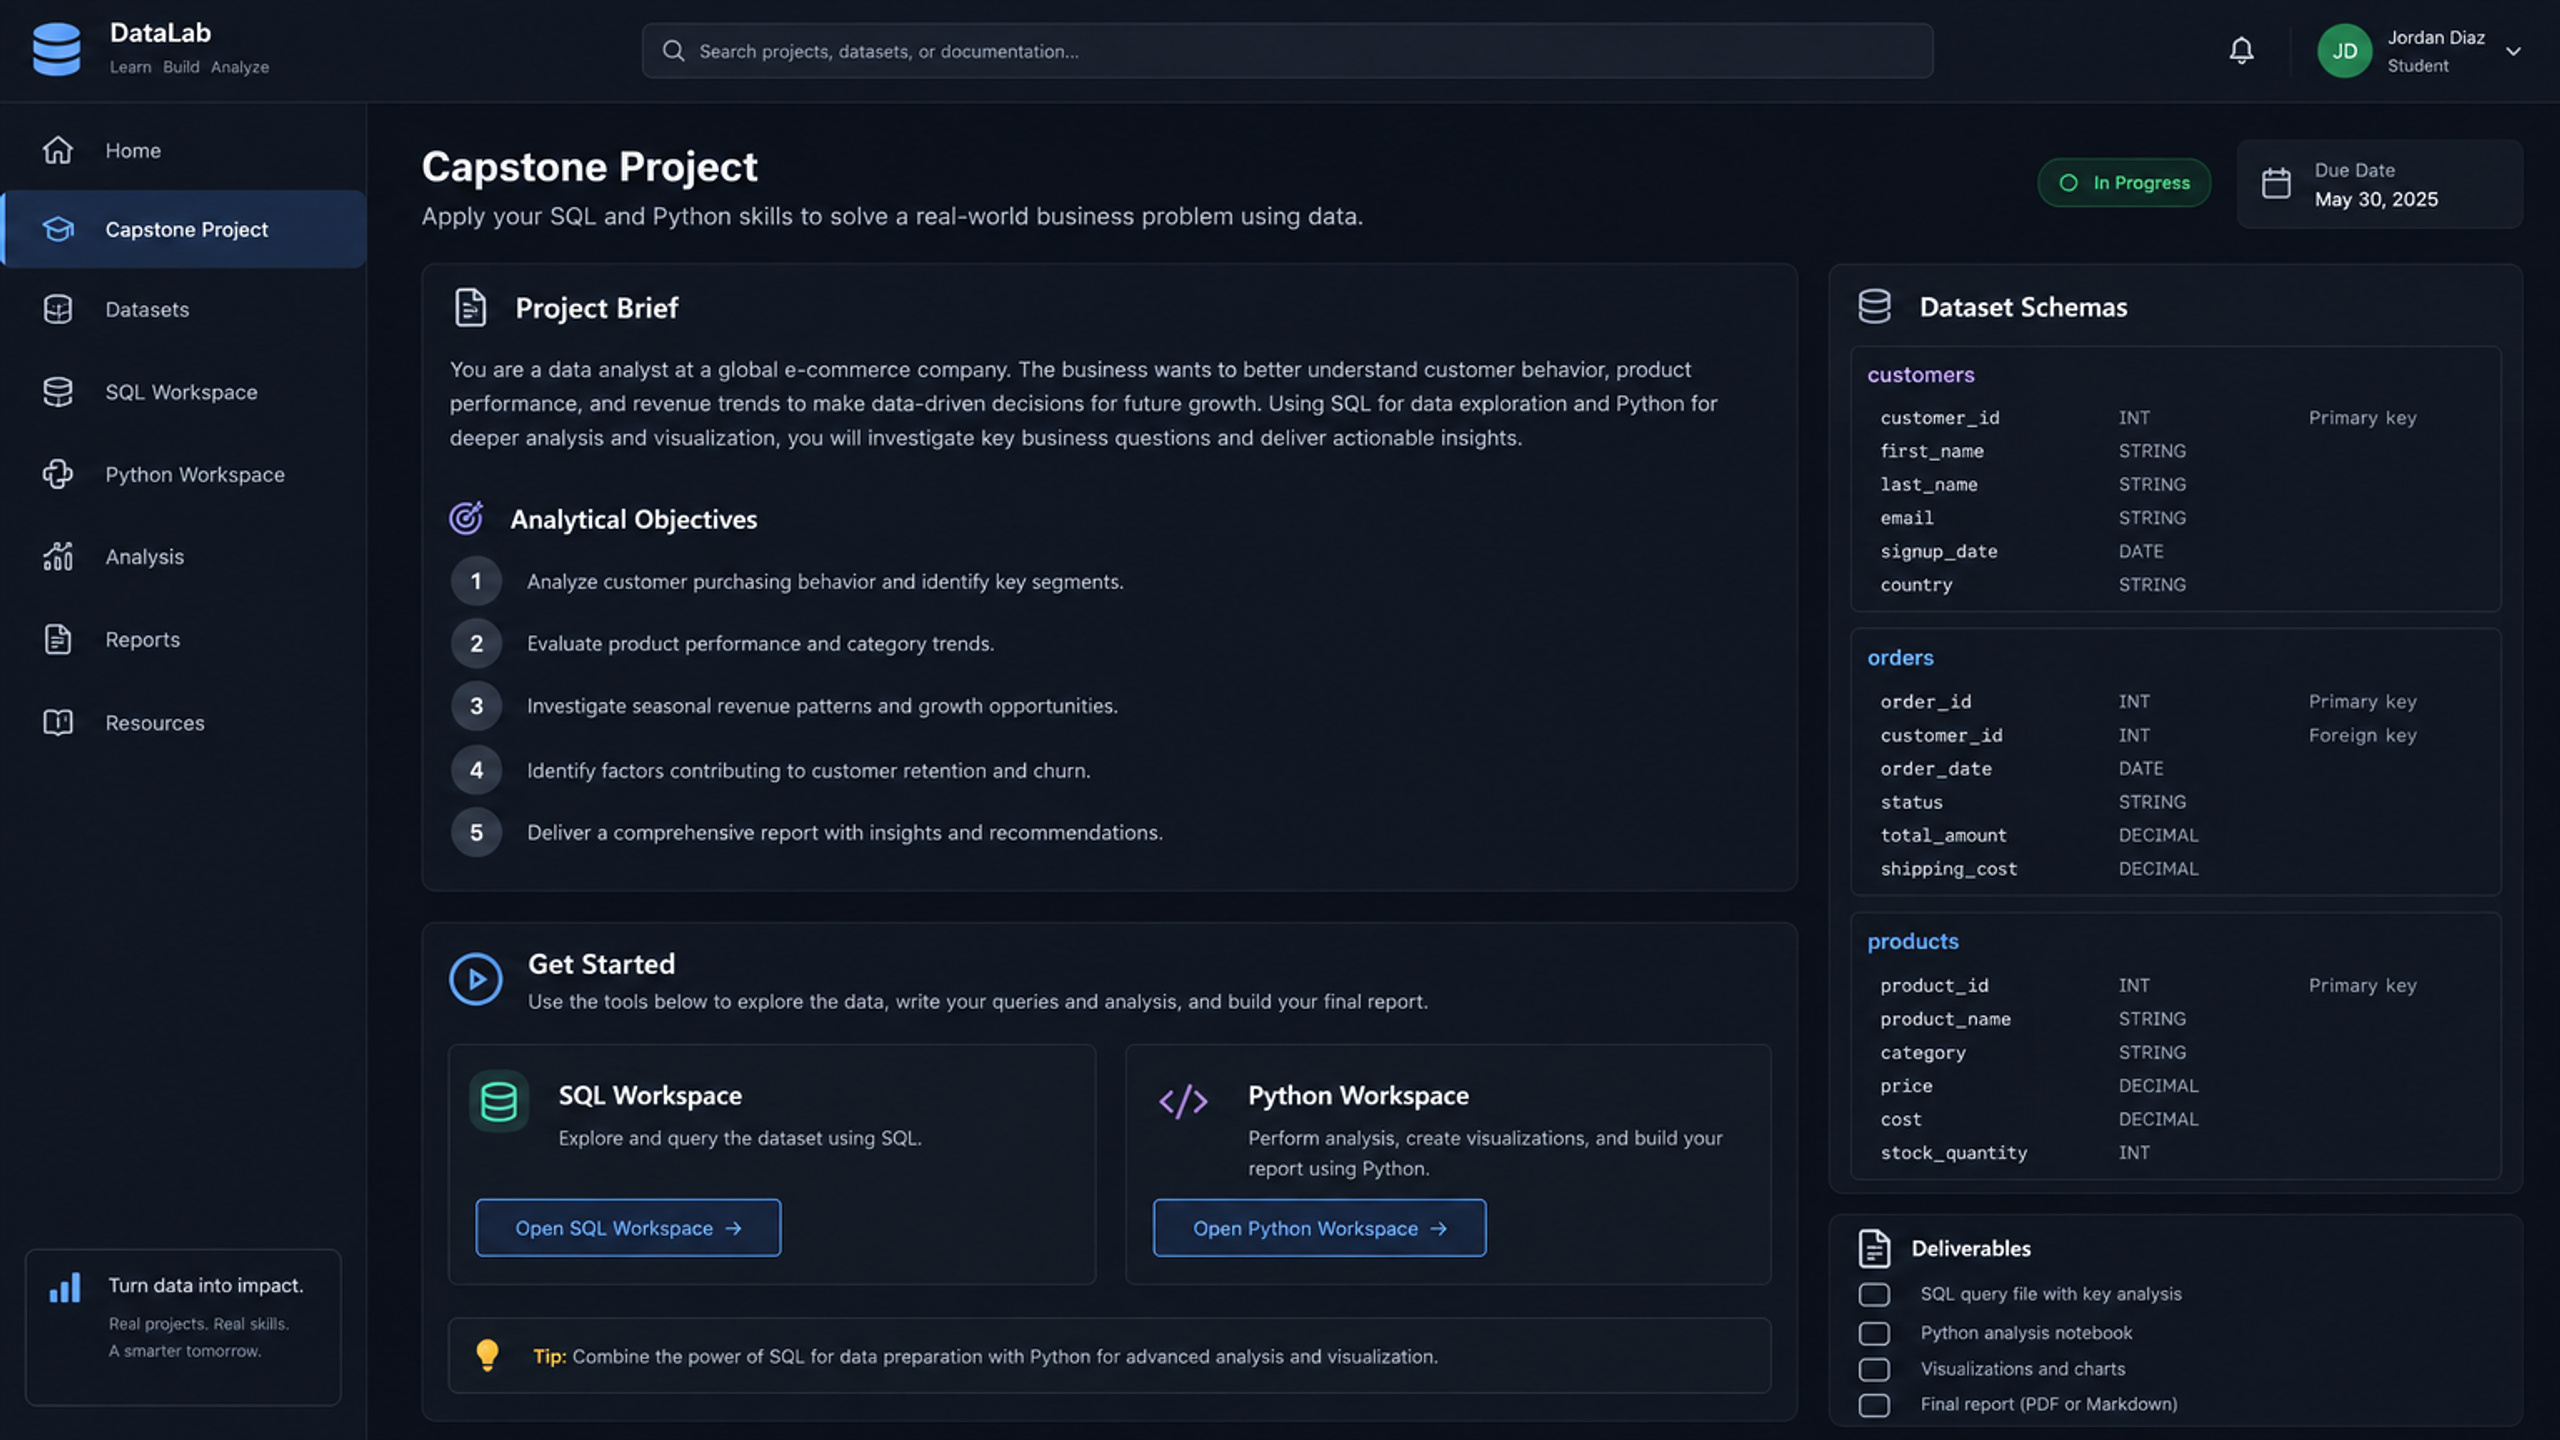Screen dimensions: 2560x1440
Task: Check Final report (PDF or Markdown) deliverable
Action: click(x=1874, y=1405)
